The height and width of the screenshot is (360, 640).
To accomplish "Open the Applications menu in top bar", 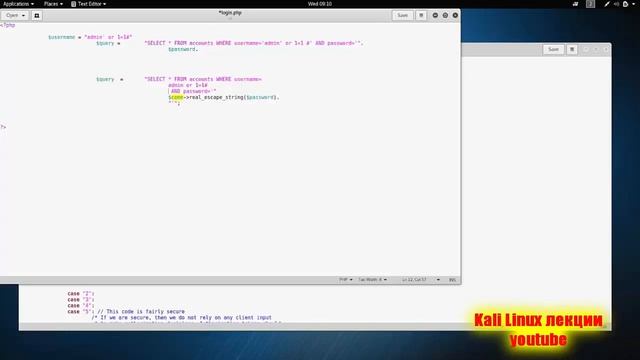I will click(18, 4).
